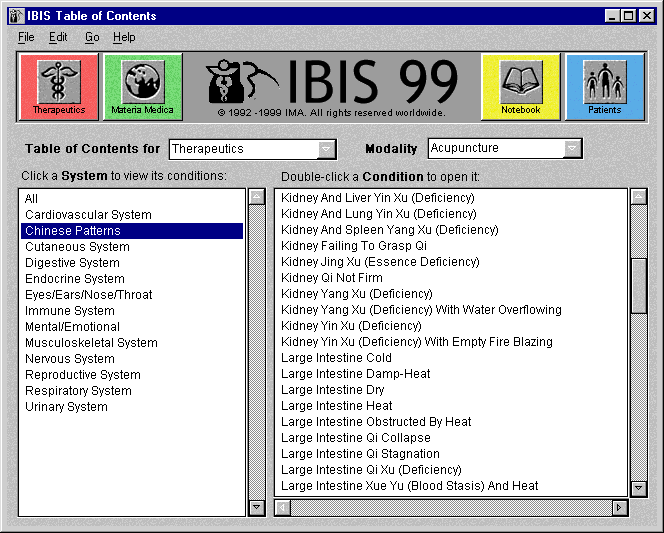Select Kidney Yin Xu With Empty Fire Blazing

tap(451, 342)
